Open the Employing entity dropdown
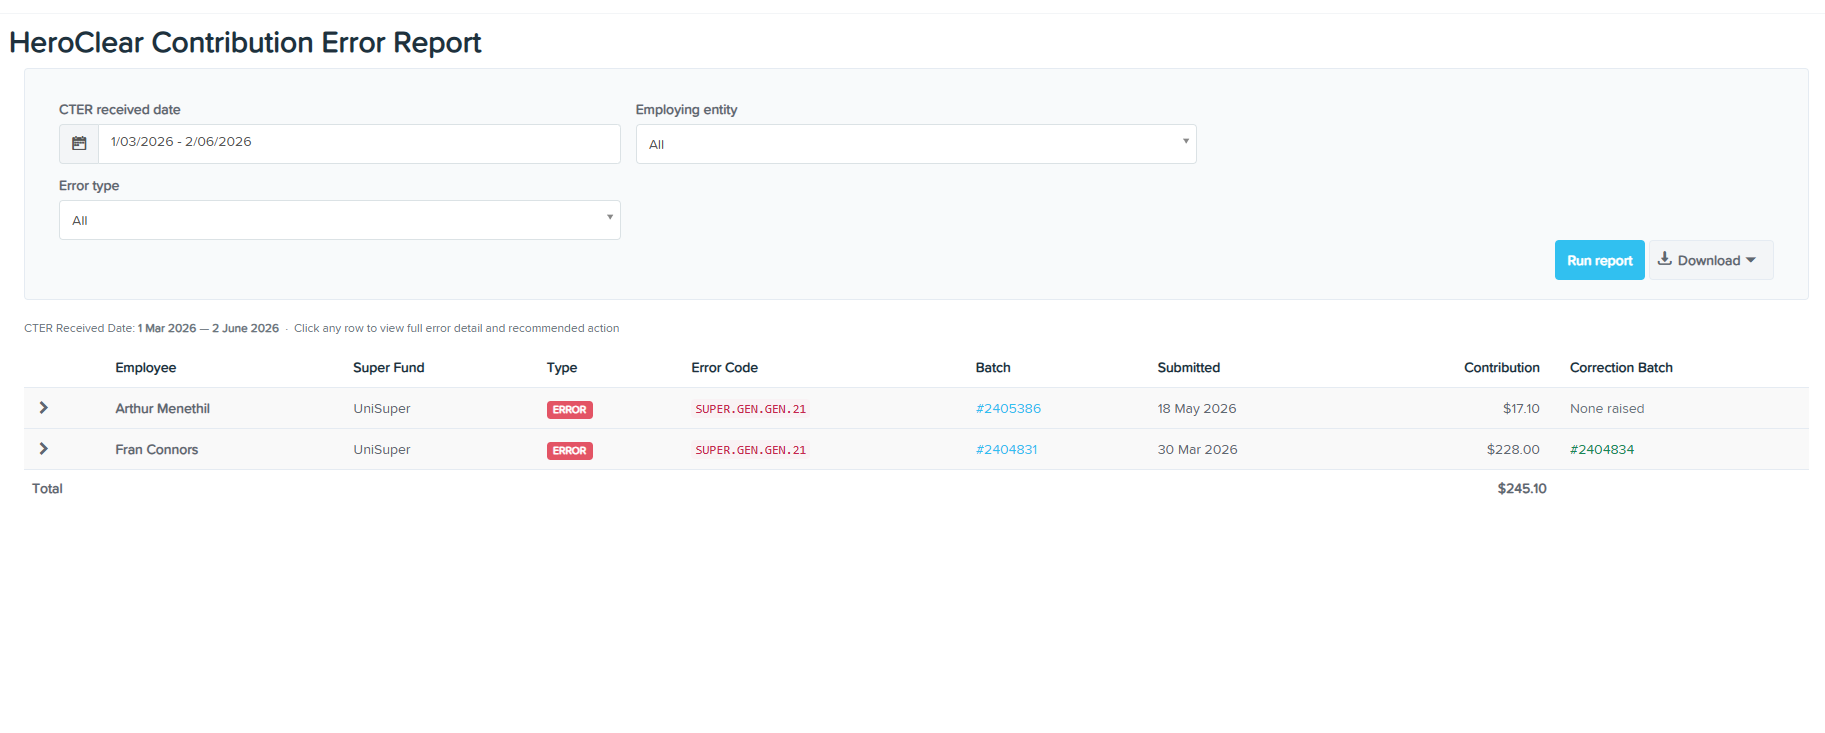The height and width of the screenshot is (733, 1825). (x=916, y=144)
